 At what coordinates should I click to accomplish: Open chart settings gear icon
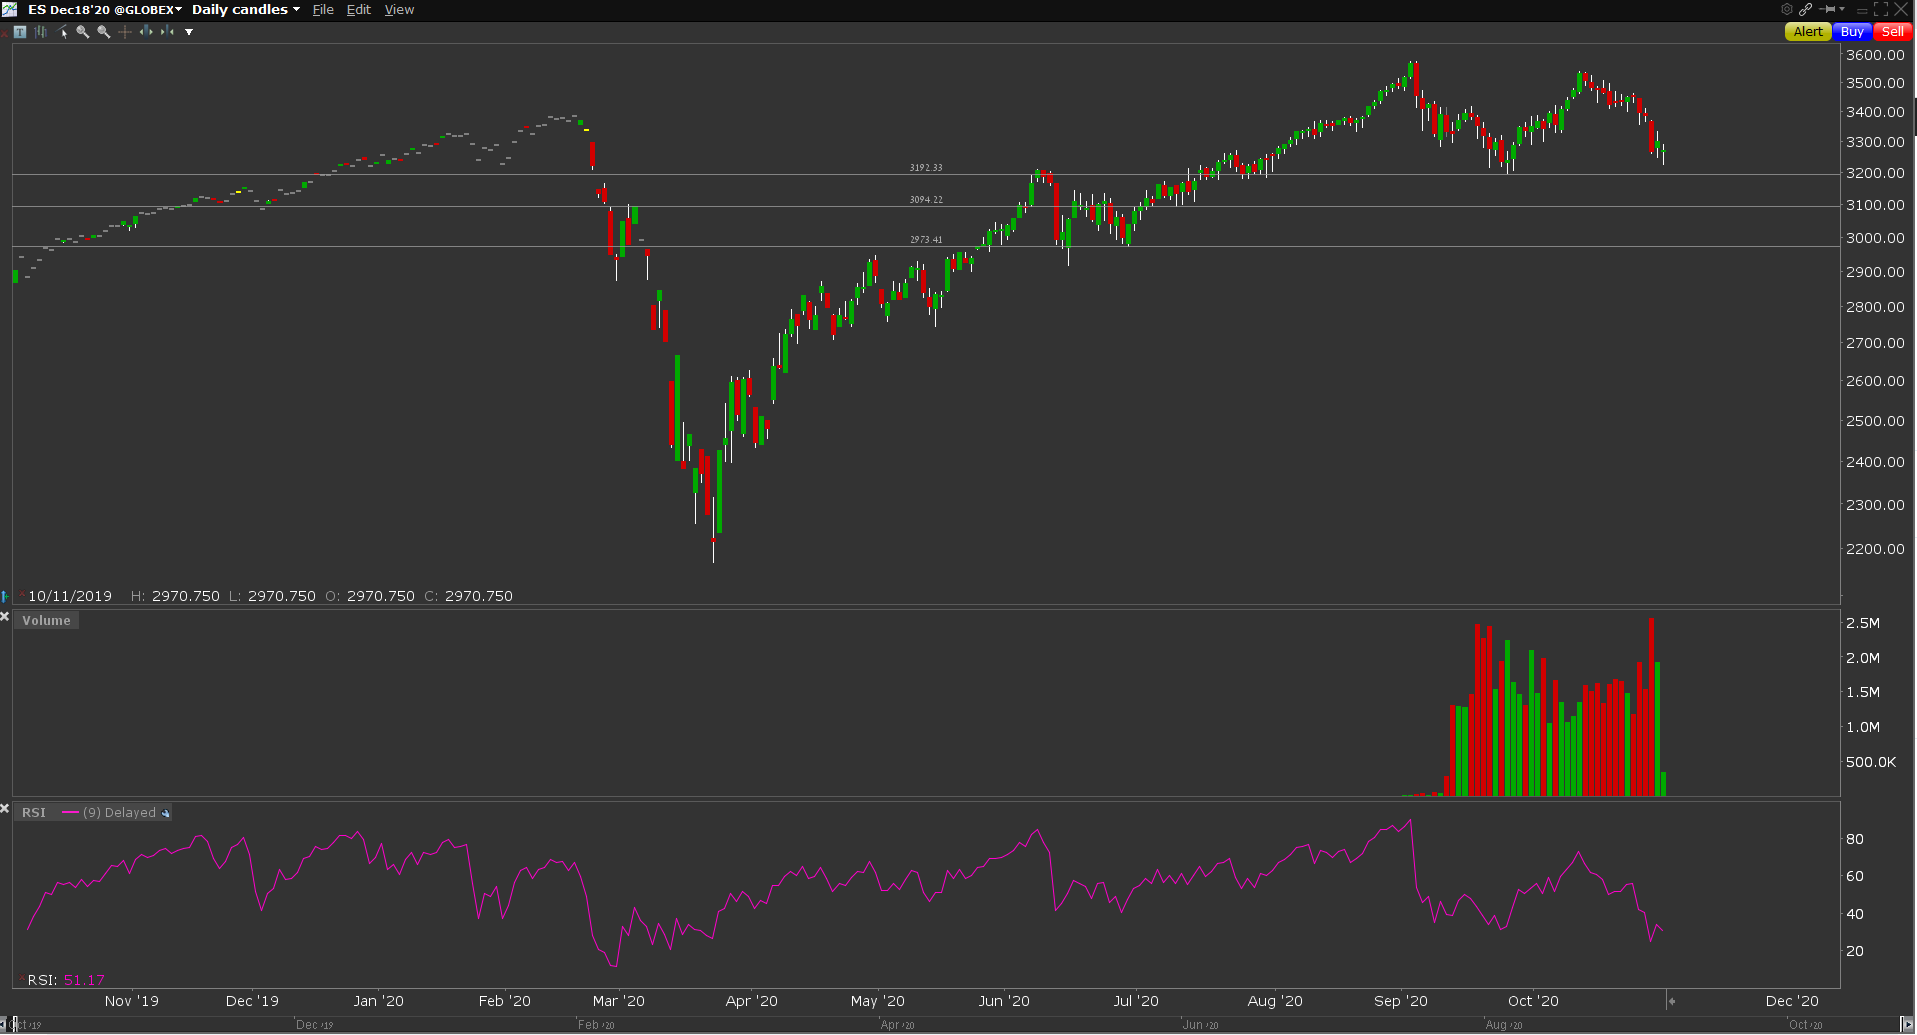click(1787, 9)
